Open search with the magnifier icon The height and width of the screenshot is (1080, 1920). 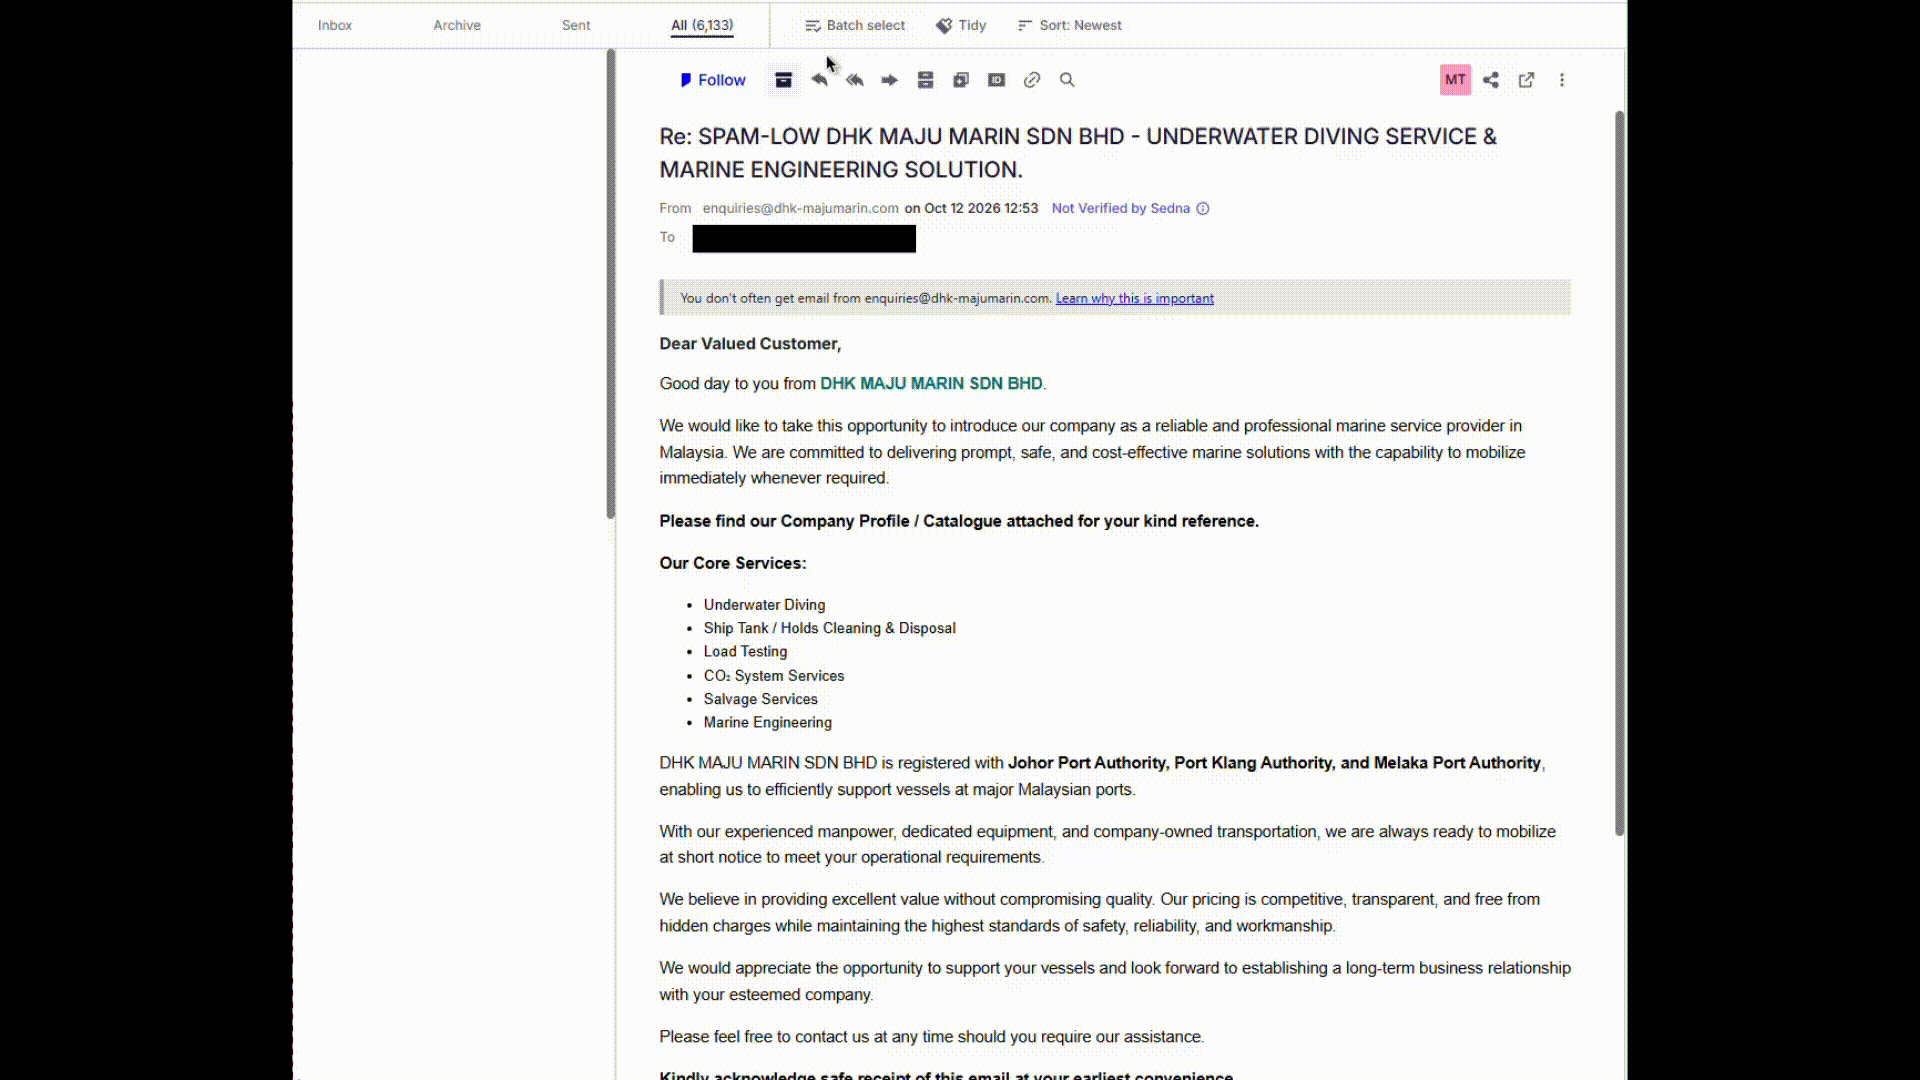point(1067,80)
